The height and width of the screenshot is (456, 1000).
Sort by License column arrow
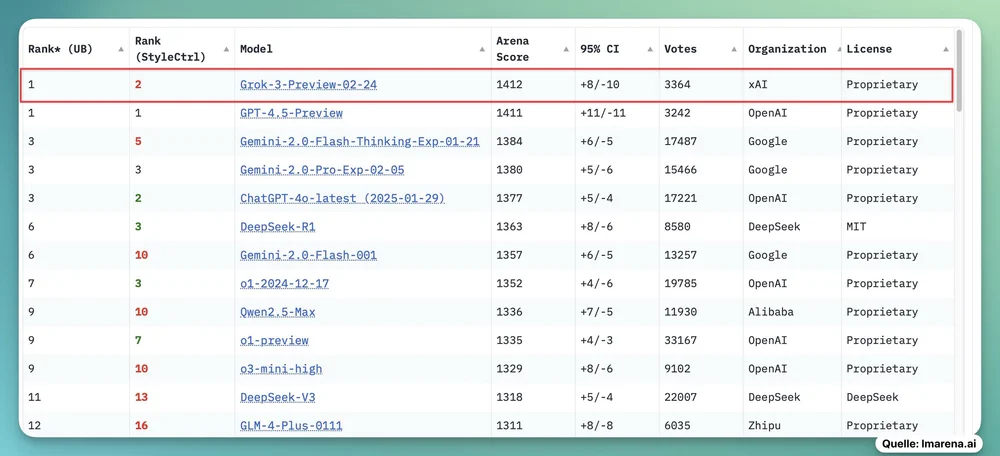pyautogui.click(x=946, y=49)
